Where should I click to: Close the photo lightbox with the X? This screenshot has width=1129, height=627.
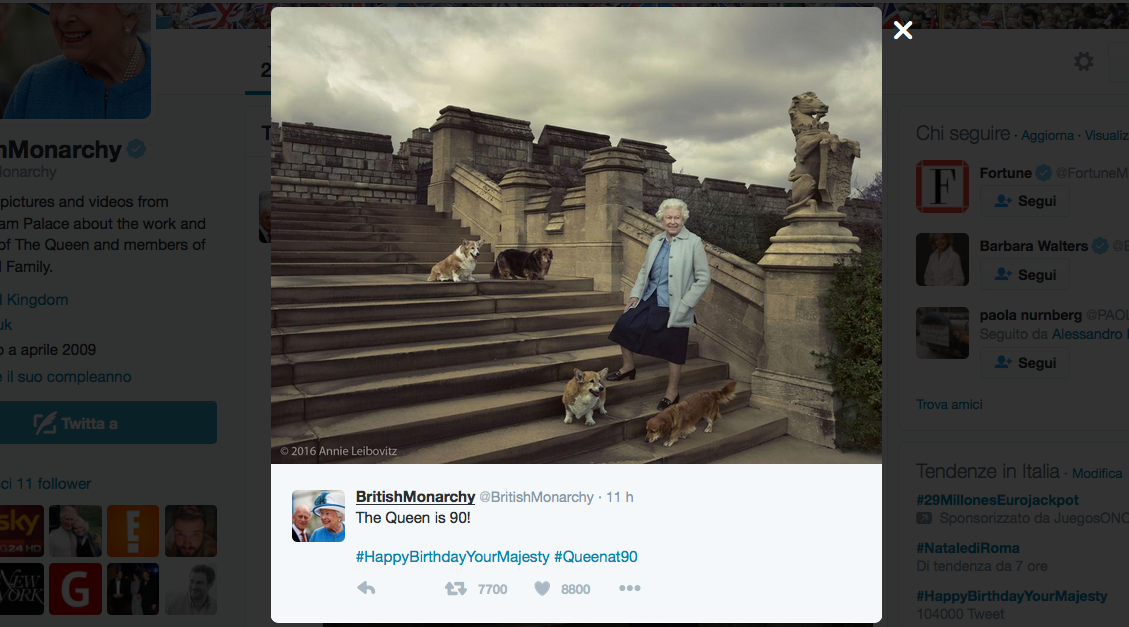[x=902, y=30]
